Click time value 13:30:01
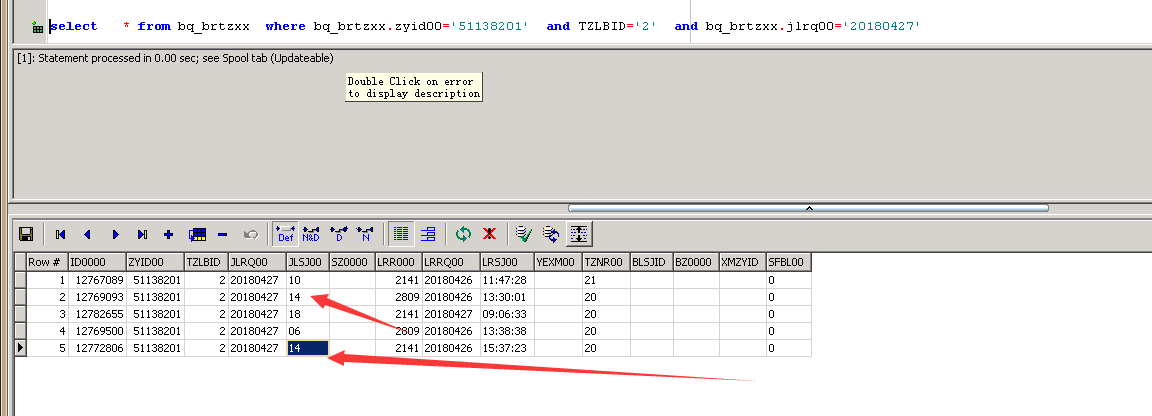Image resolution: width=1152 pixels, height=416 pixels. click(507, 297)
